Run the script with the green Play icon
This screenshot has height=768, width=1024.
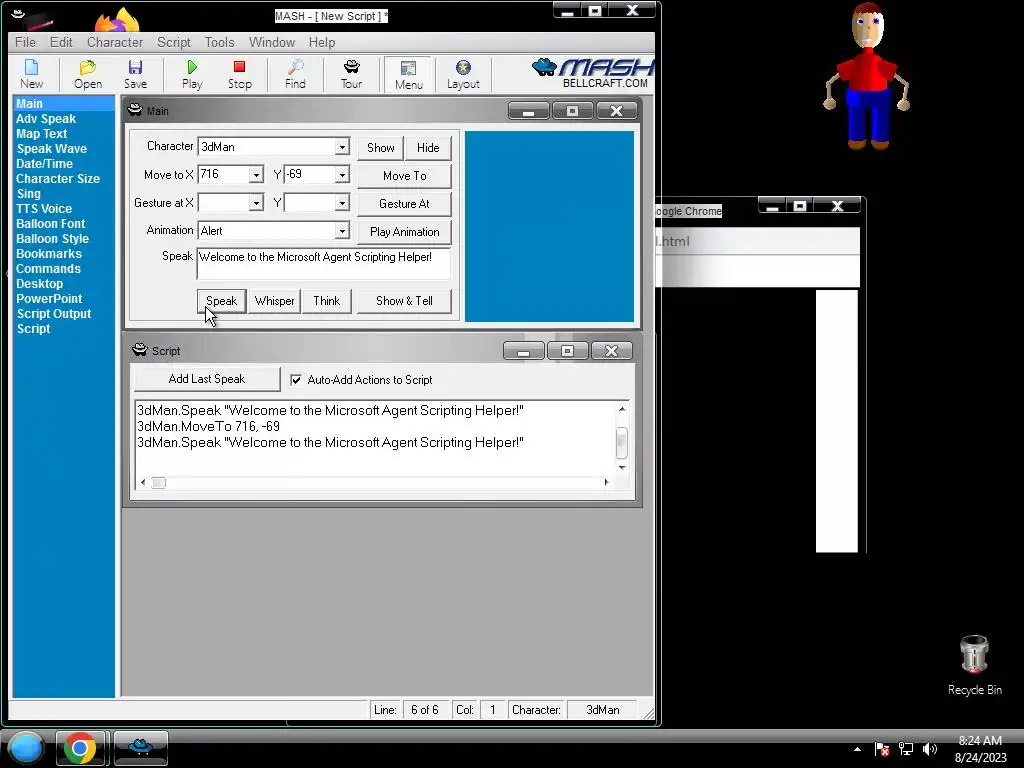coord(192,74)
